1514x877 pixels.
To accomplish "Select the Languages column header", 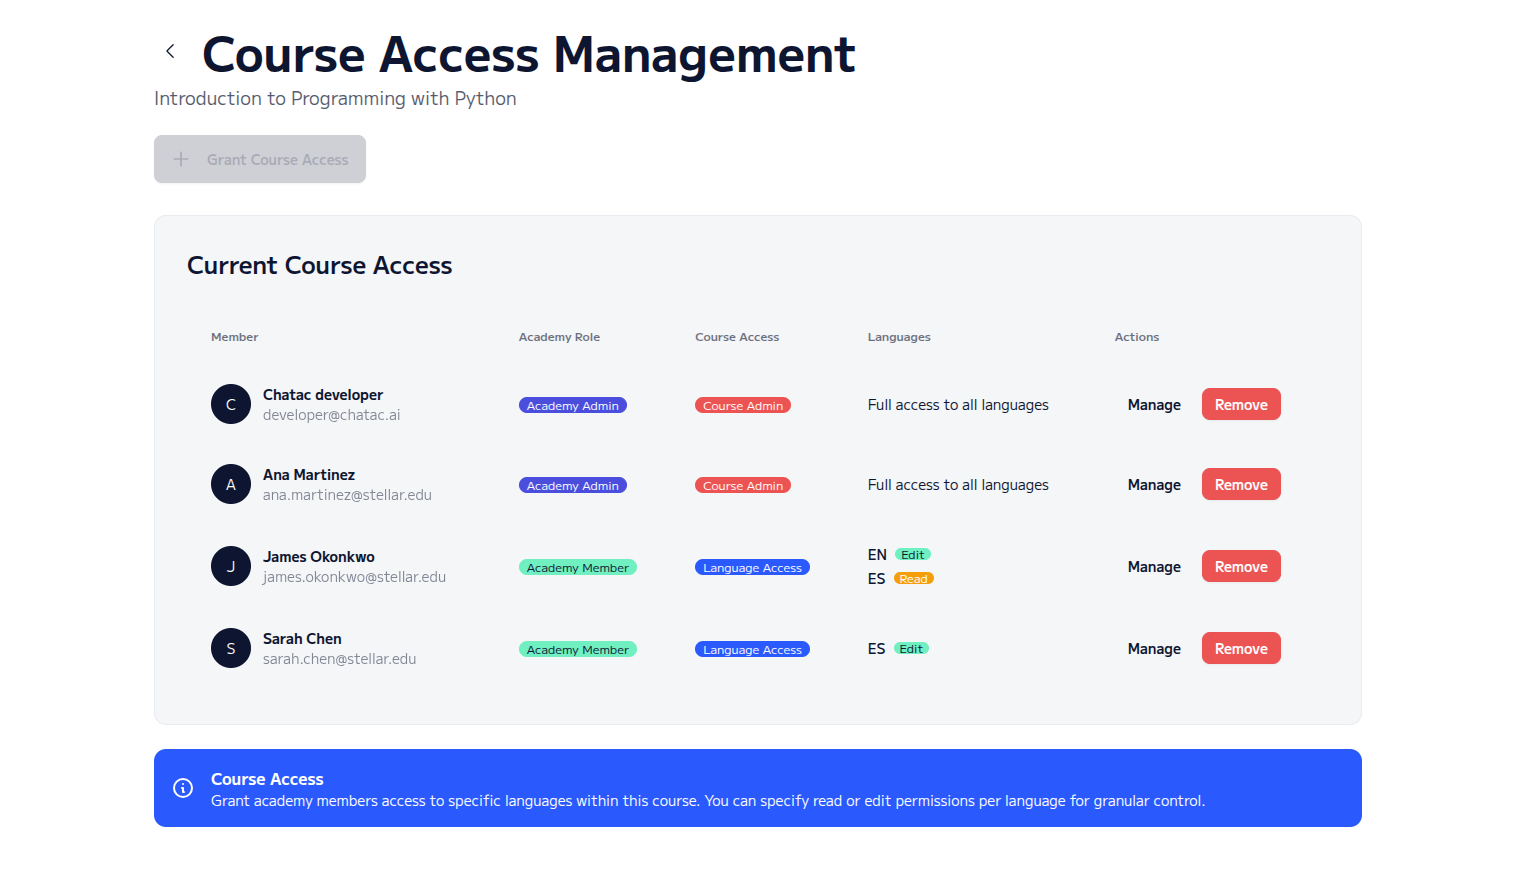I will (898, 337).
